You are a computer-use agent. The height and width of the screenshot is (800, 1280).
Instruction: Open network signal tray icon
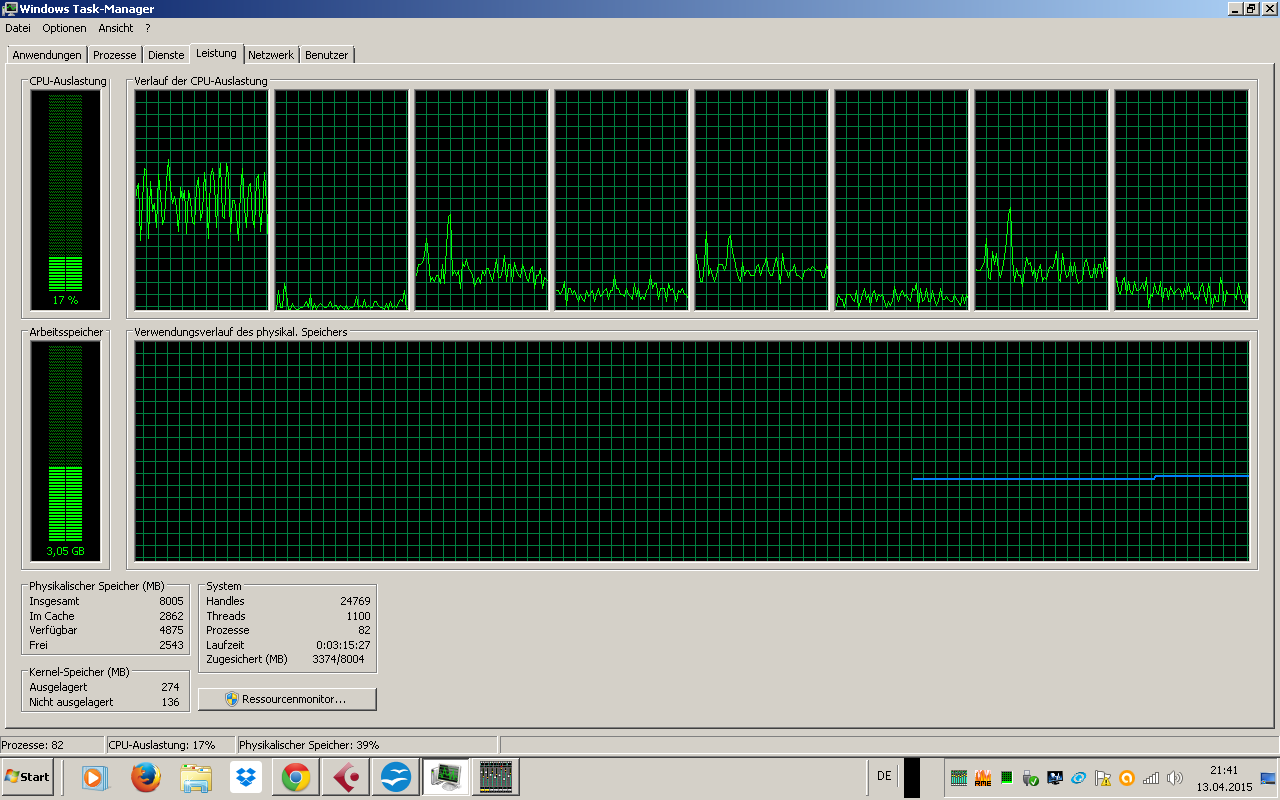1151,778
